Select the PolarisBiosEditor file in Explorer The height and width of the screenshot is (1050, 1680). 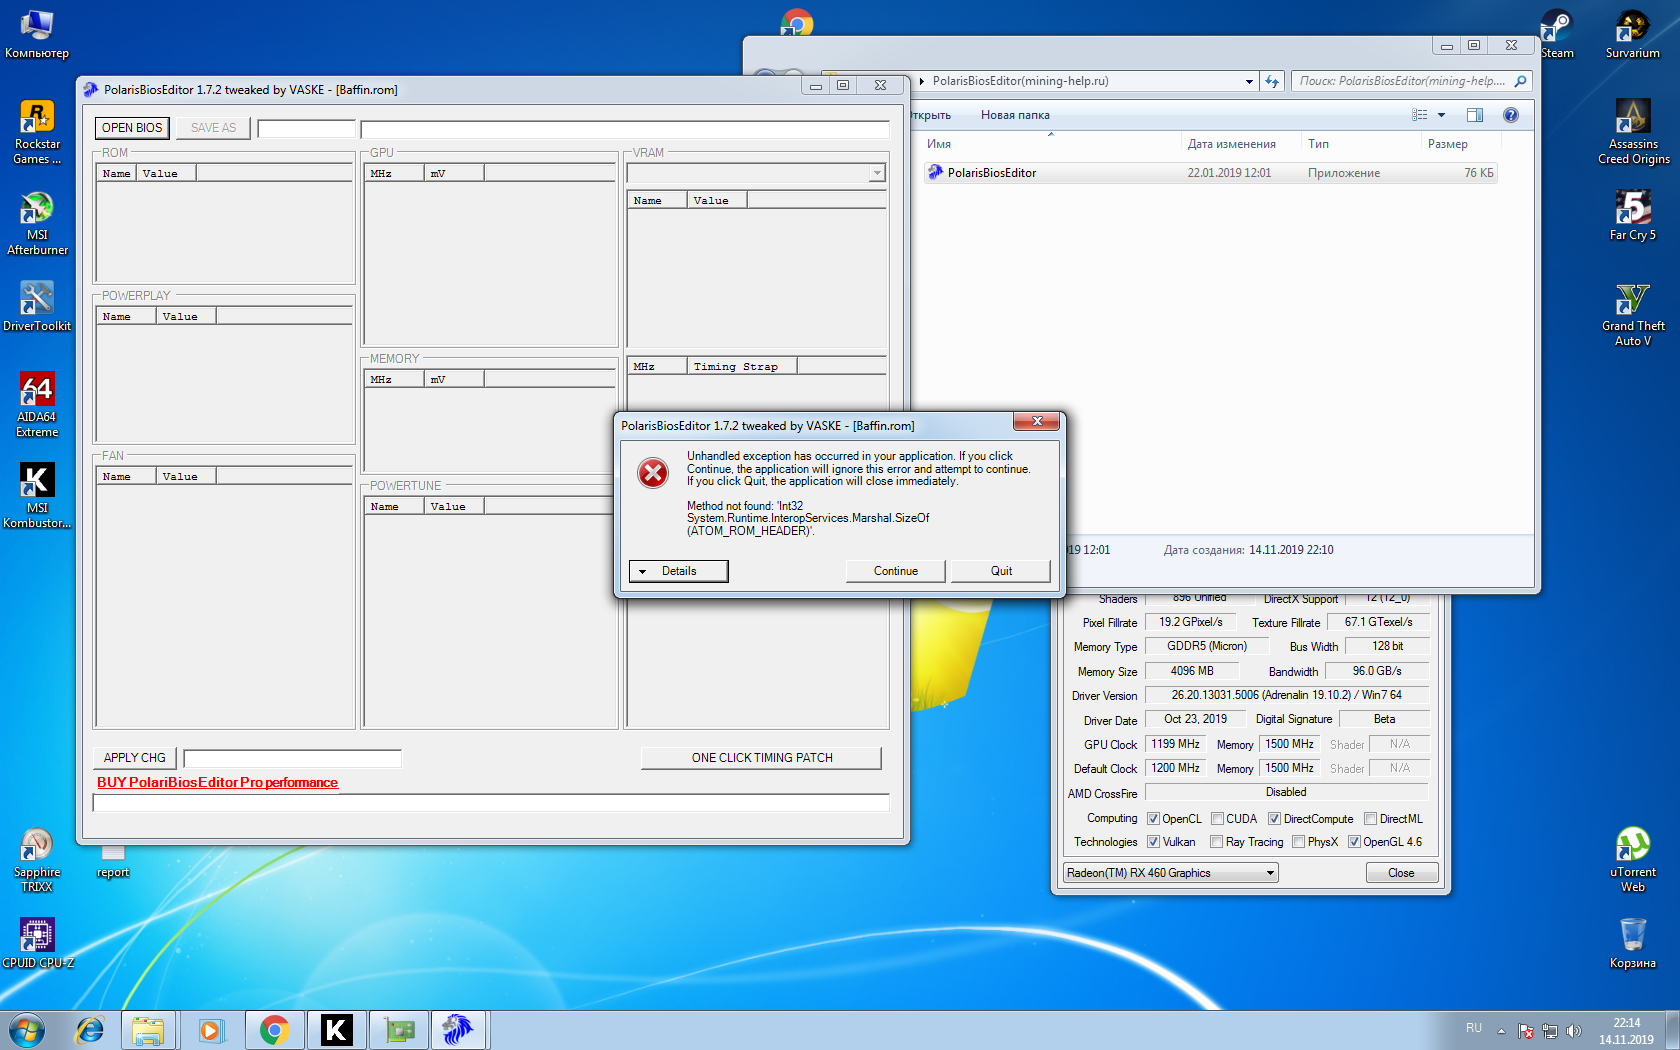click(1210, 173)
